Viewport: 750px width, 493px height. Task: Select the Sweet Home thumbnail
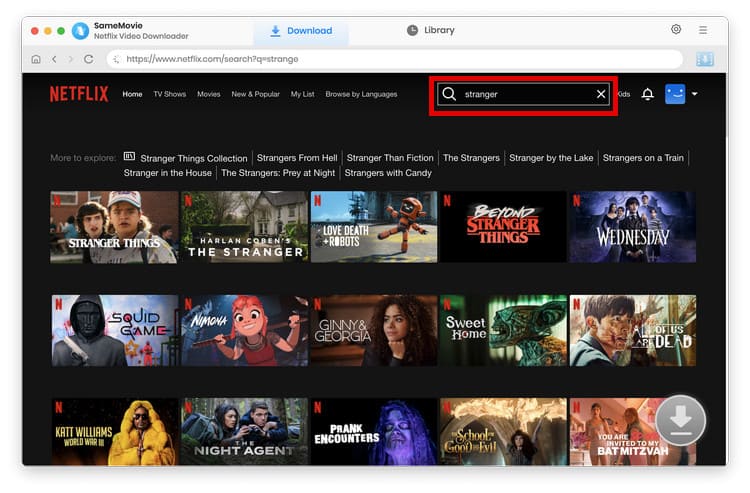pos(503,330)
